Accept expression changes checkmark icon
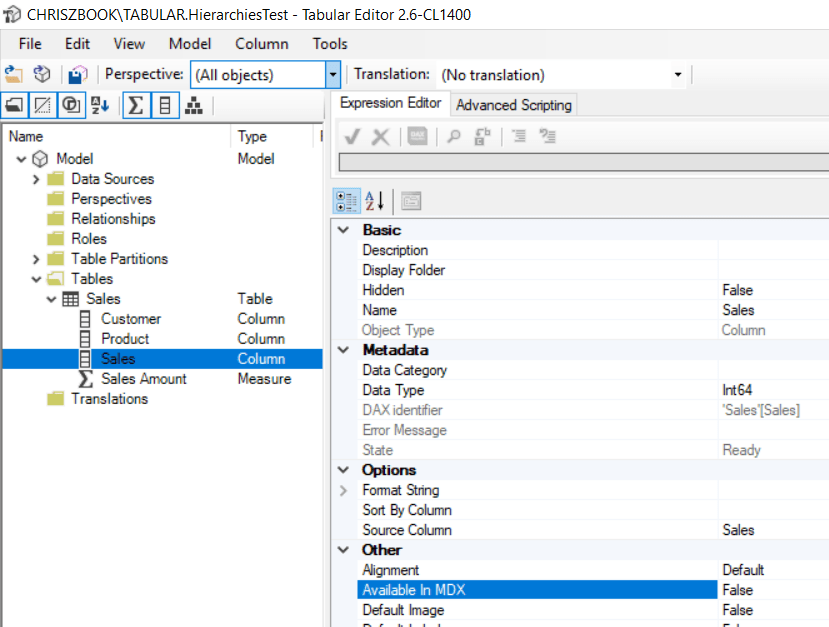The image size is (829, 627). point(353,136)
